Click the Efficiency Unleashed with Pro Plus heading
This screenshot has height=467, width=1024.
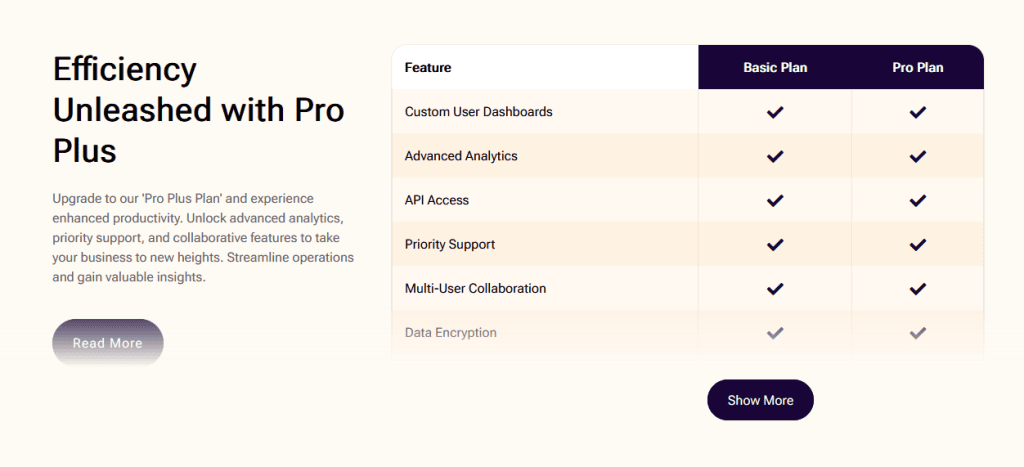pos(198,110)
